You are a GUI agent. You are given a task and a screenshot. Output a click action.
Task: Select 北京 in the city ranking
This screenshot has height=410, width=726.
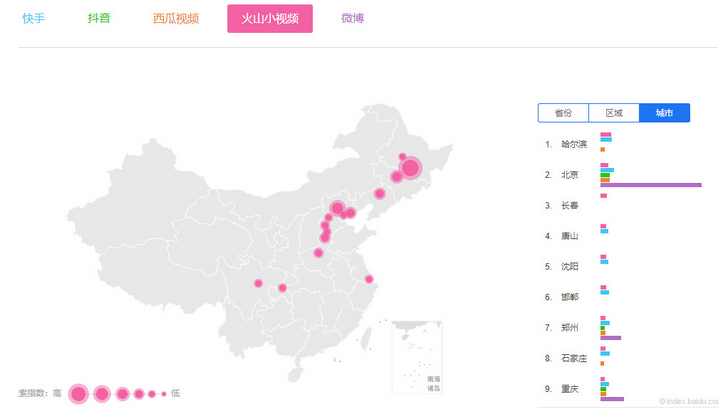(570, 175)
